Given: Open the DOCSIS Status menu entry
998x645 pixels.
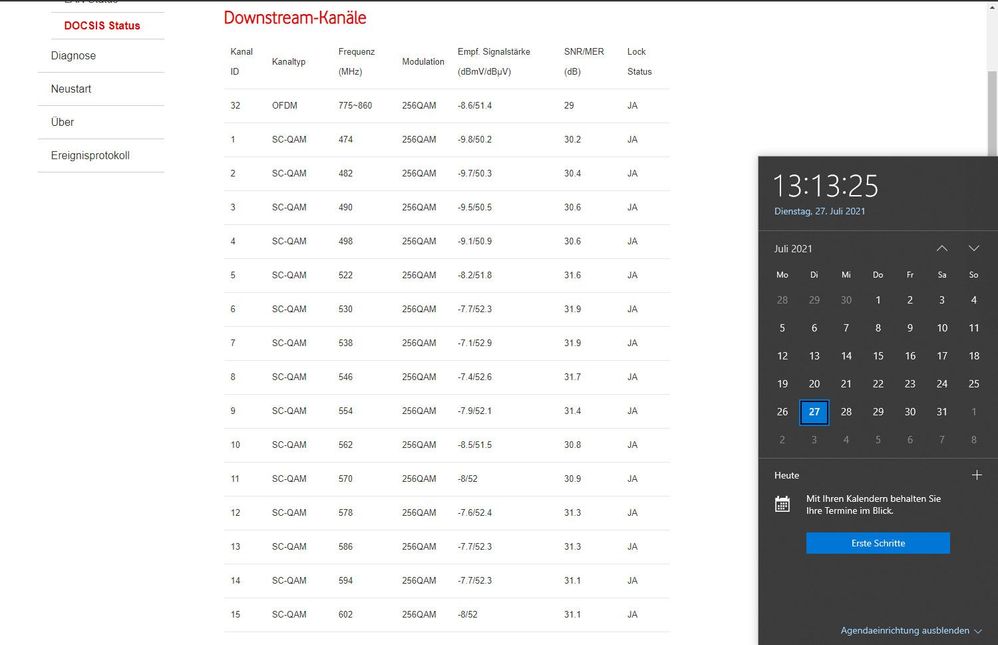Looking at the screenshot, I should 102,25.
